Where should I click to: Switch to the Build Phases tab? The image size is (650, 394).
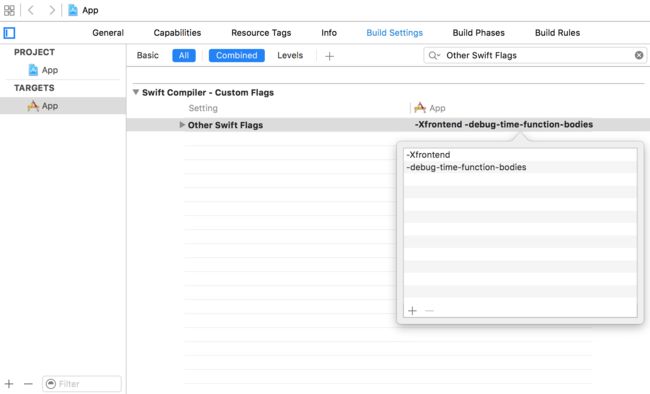[478, 33]
